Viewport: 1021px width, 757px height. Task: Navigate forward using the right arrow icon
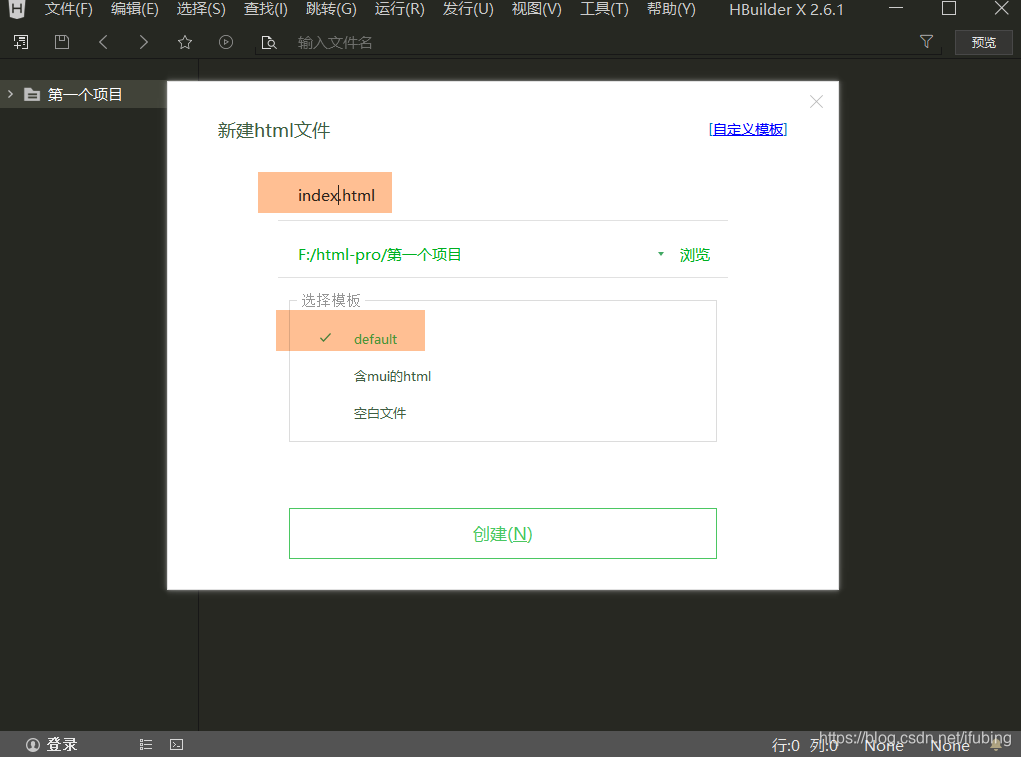[x=143, y=42]
